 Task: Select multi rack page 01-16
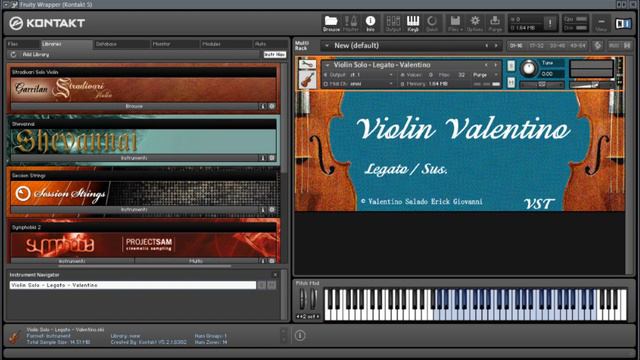(x=516, y=46)
